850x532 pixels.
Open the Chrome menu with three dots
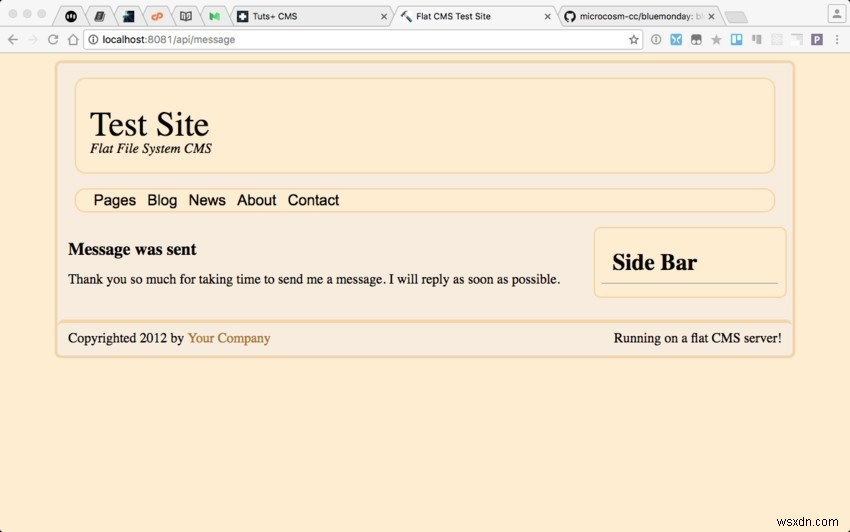pos(837,40)
